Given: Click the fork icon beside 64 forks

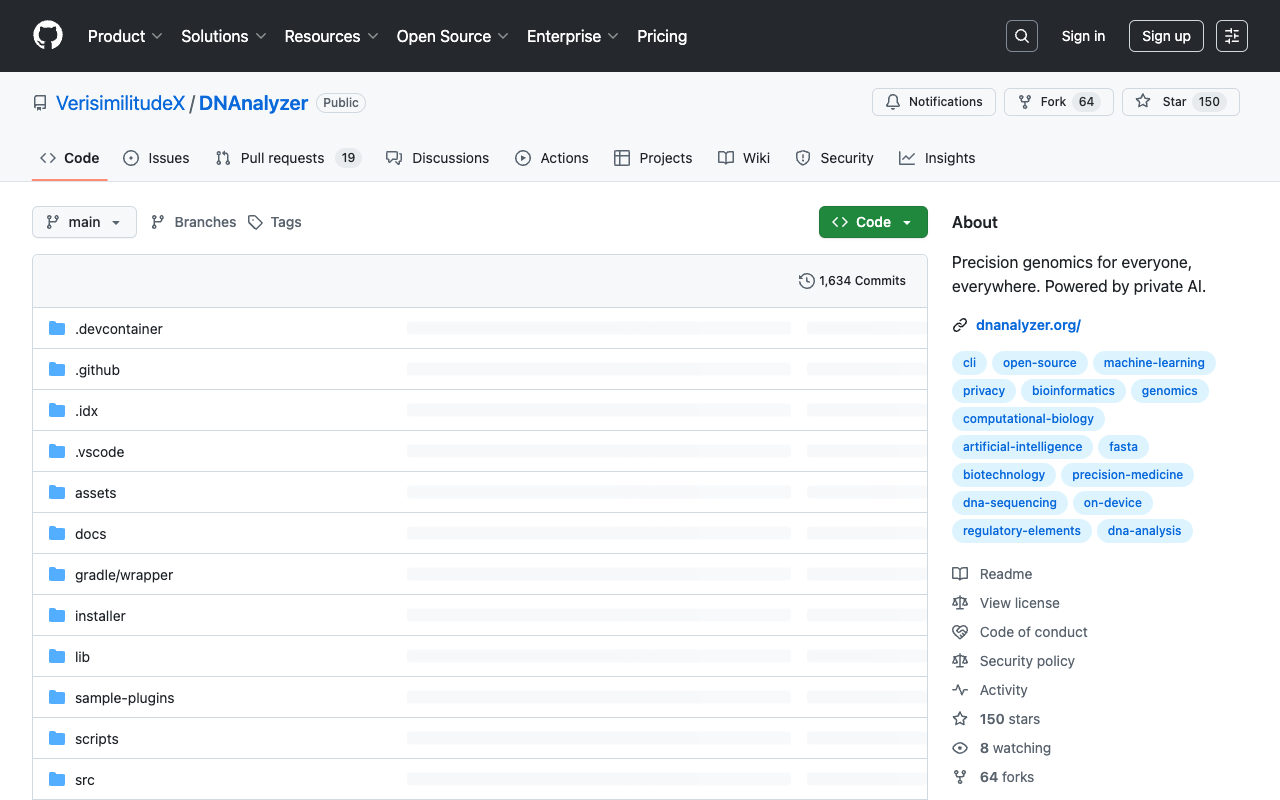Looking at the screenshot, I should [x=960, y=777].
